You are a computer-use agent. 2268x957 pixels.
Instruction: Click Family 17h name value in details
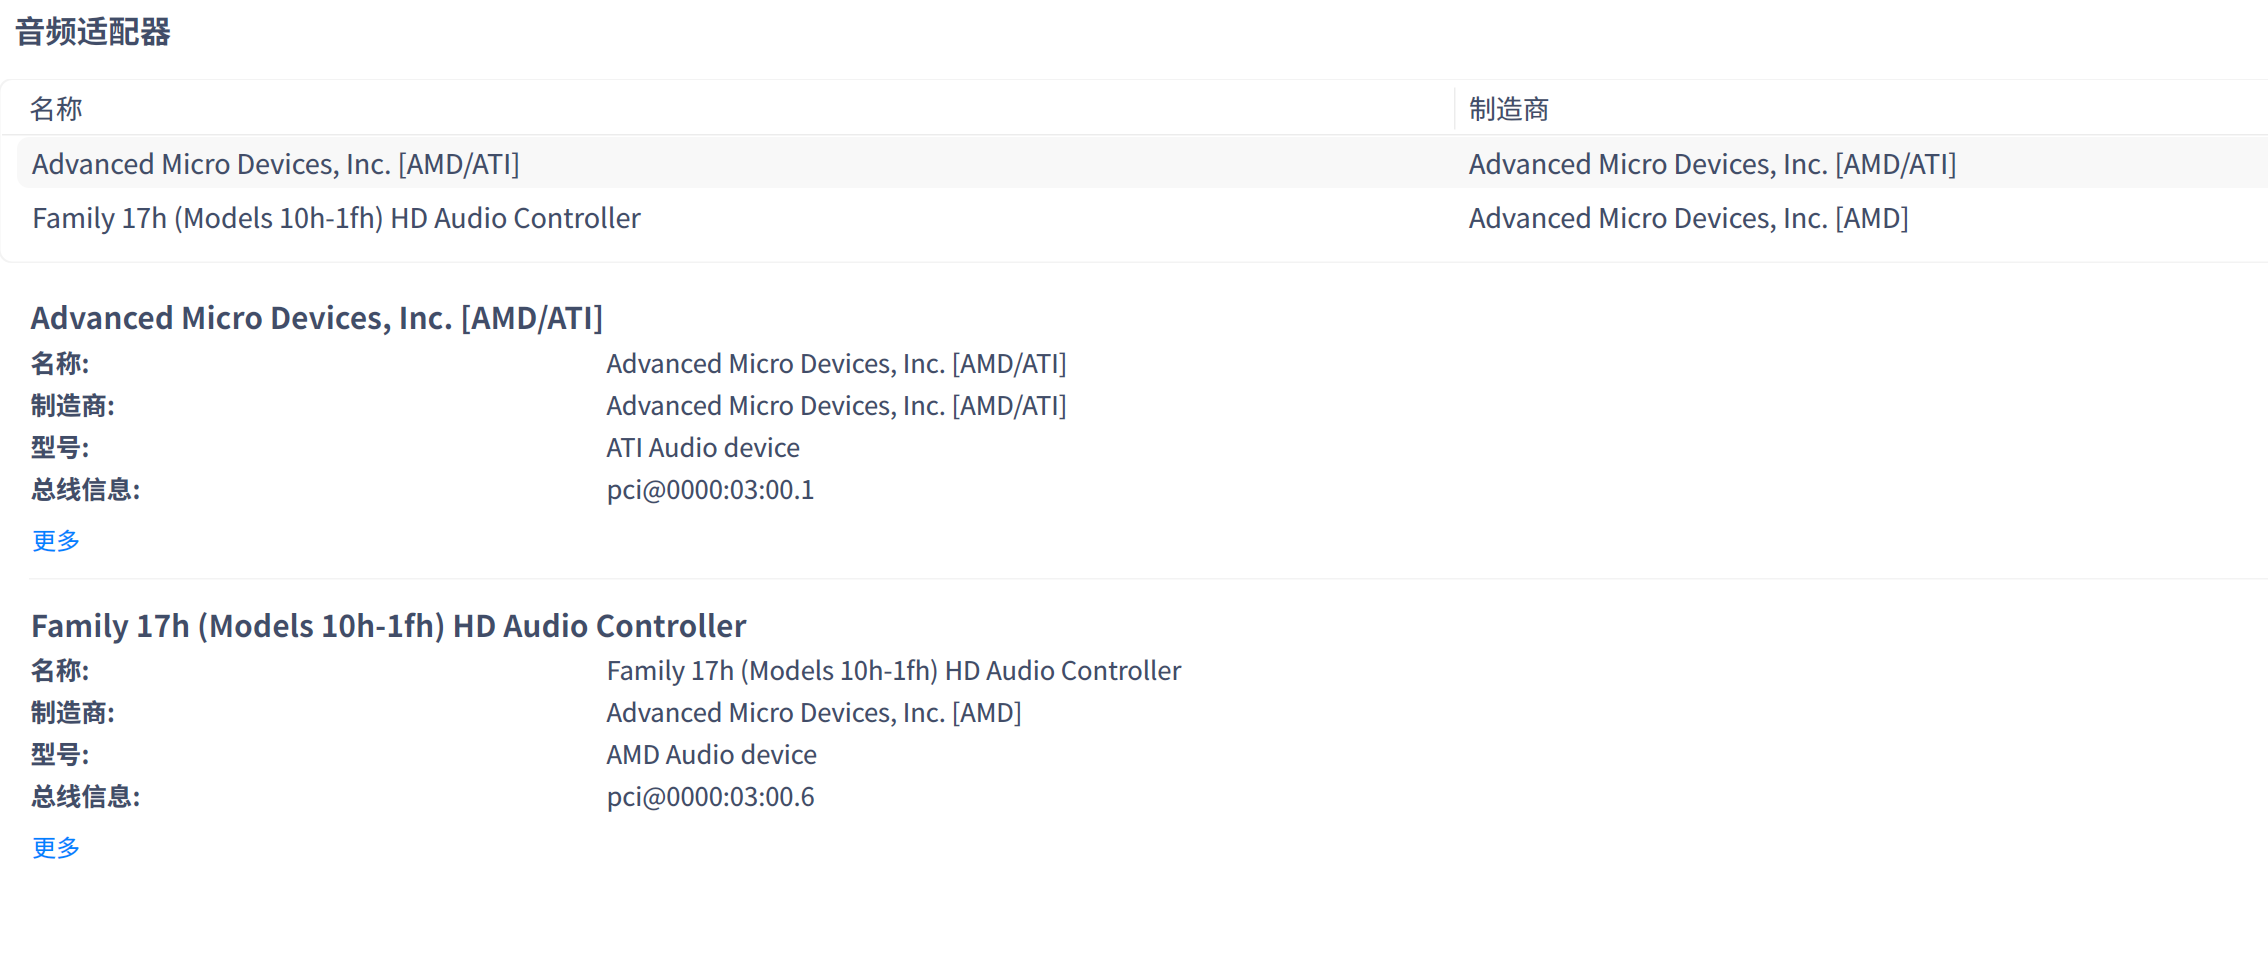tap(893, 671)
